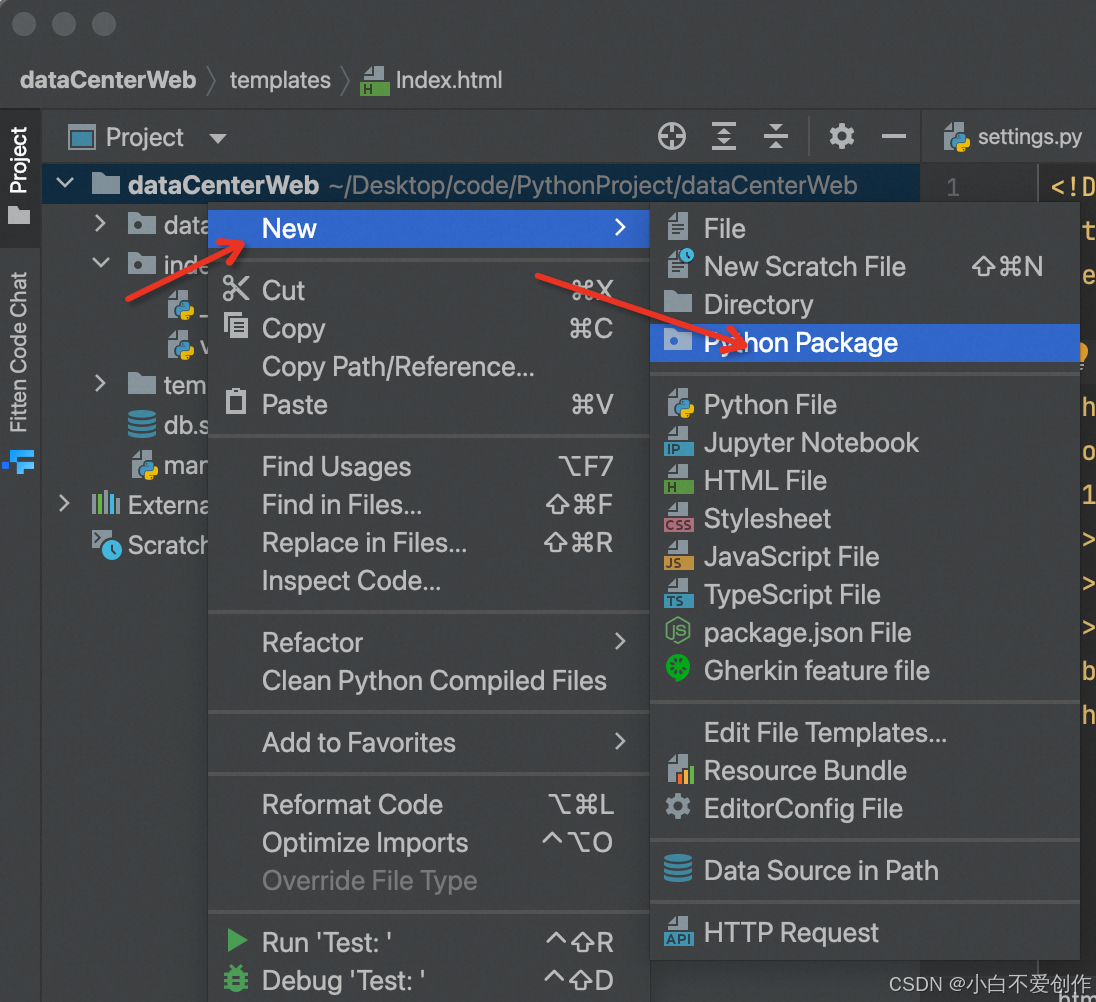This screenshot has width=1096, height=1002.
Task: Choose Copy from the context menu
Action: 428,328
